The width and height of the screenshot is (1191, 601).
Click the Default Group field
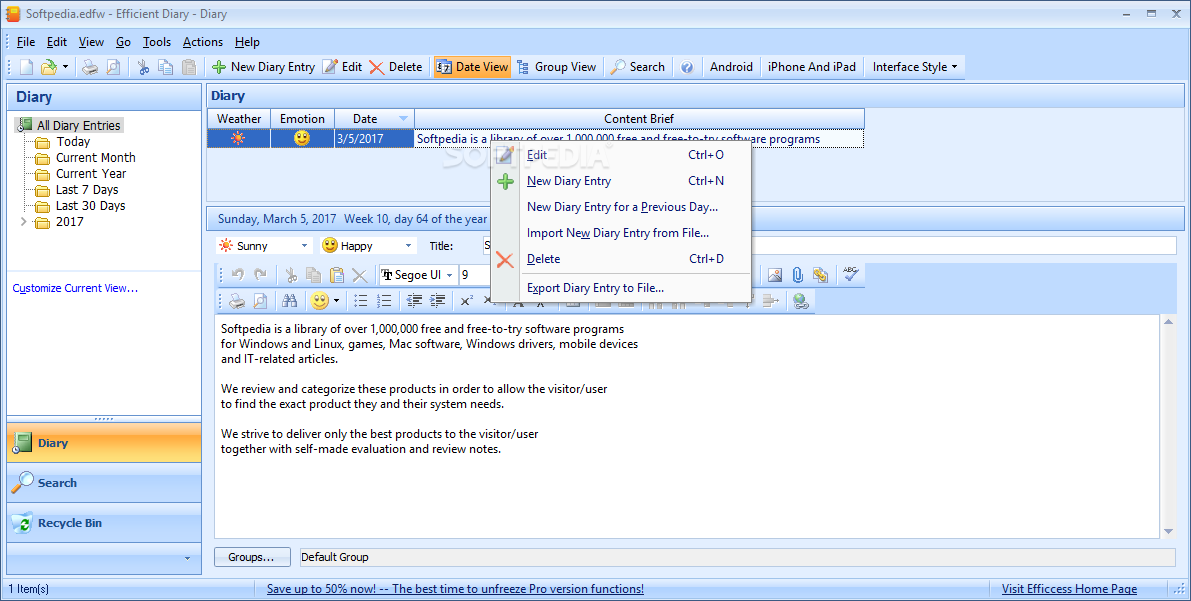click(x=737, y=557)
